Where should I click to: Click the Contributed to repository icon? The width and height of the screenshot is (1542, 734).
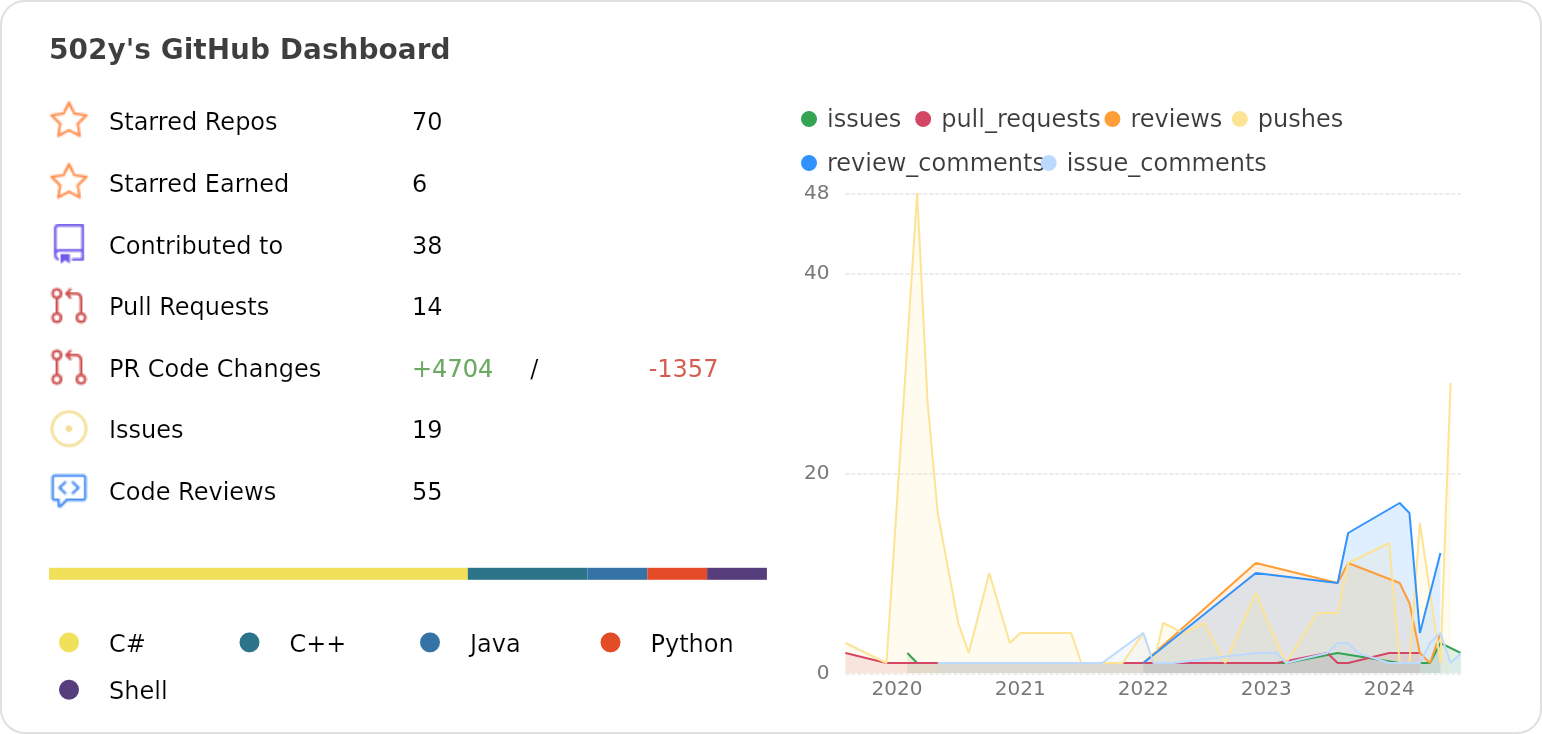[69, 244]
